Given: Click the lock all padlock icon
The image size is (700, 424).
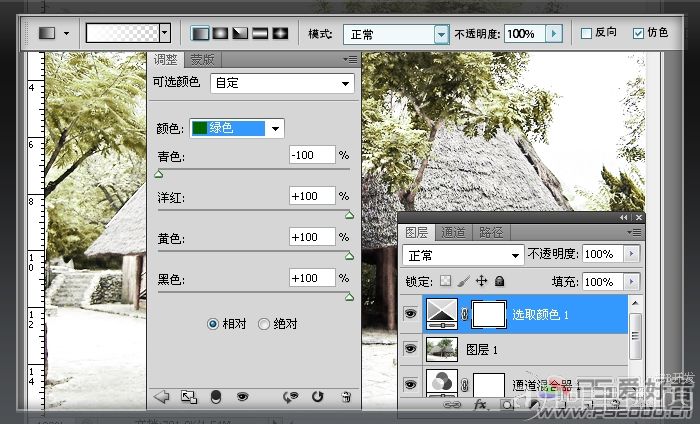Looking at the screenshot, I should coord(500,281).
